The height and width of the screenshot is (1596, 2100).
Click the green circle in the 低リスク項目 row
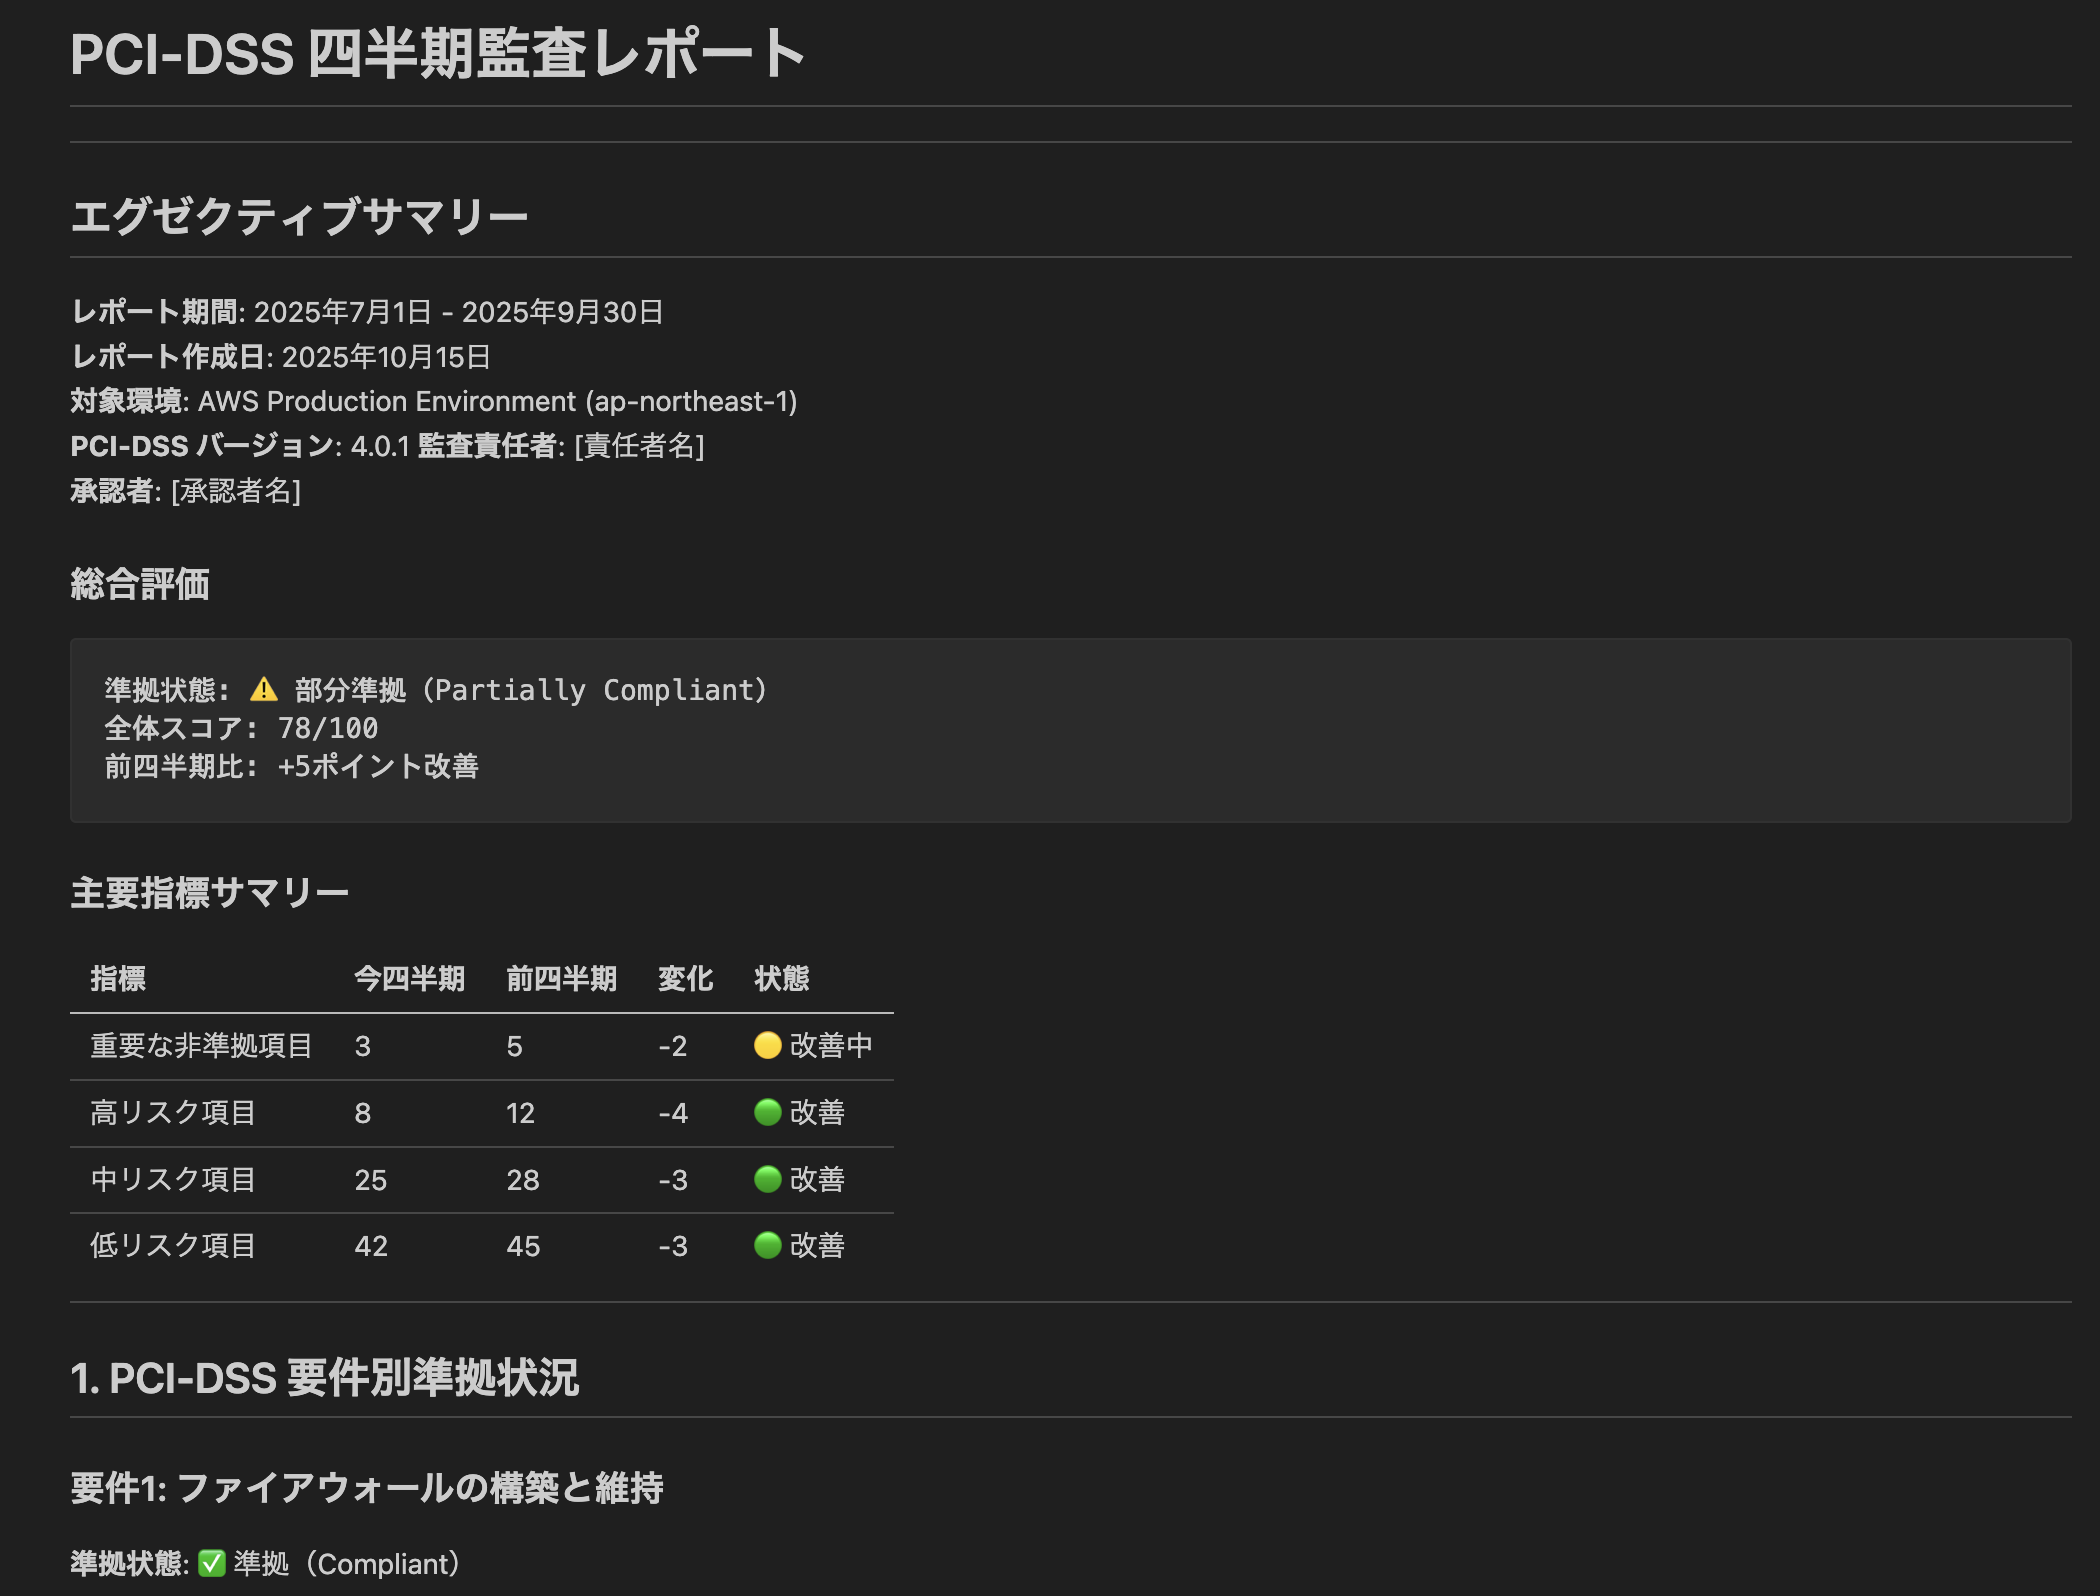(767, 1245)
